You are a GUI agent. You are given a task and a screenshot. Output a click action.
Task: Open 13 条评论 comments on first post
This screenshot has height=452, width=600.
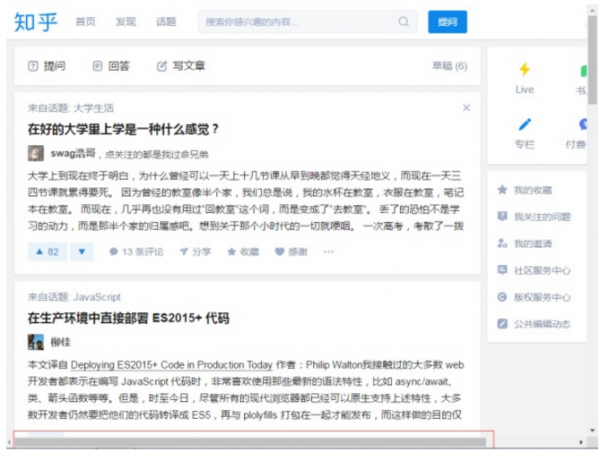click(135, 252)
